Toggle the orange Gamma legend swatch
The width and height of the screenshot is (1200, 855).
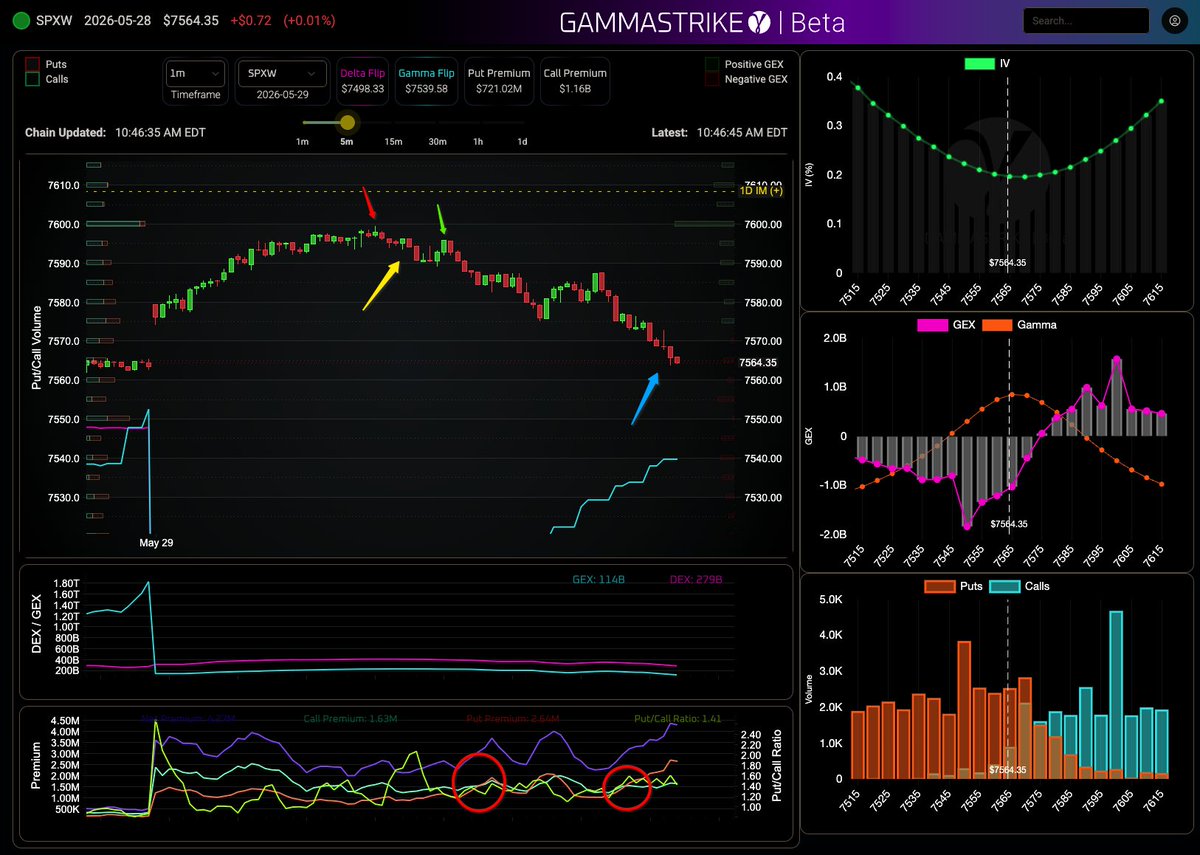pyautogui.click(x=997, y=325)
